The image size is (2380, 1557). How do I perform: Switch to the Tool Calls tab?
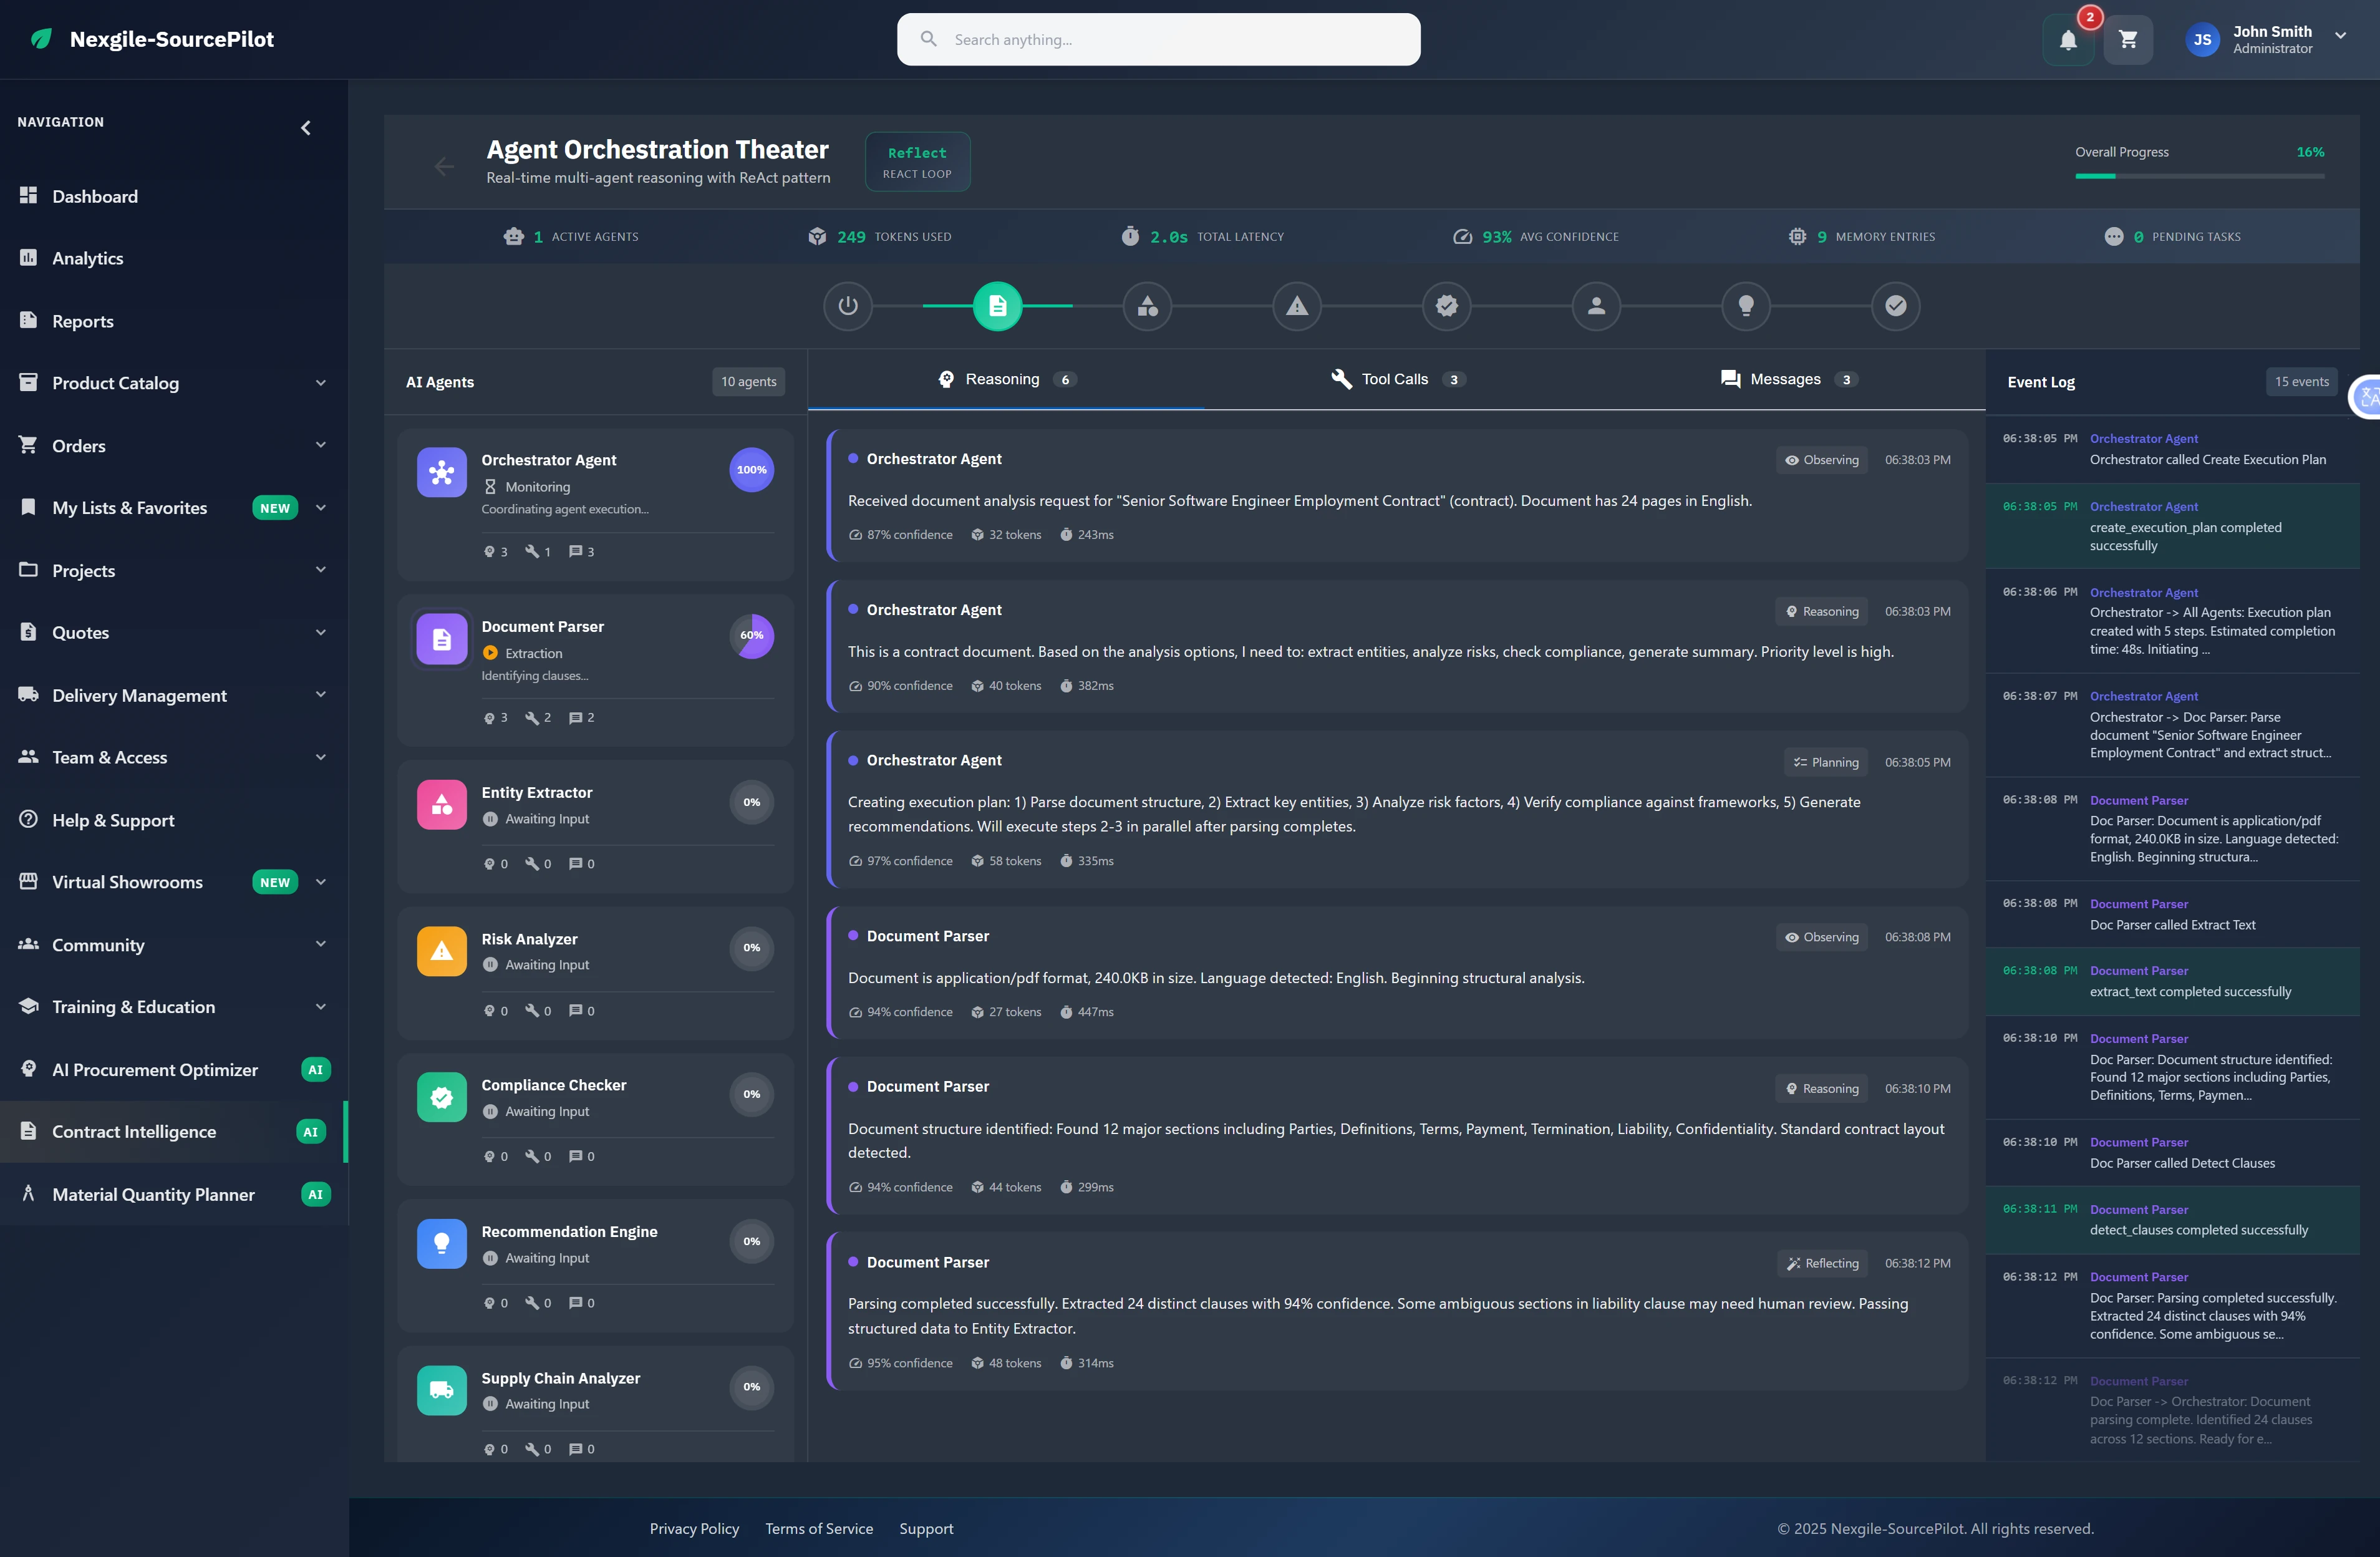click(x=1396, y=379)
